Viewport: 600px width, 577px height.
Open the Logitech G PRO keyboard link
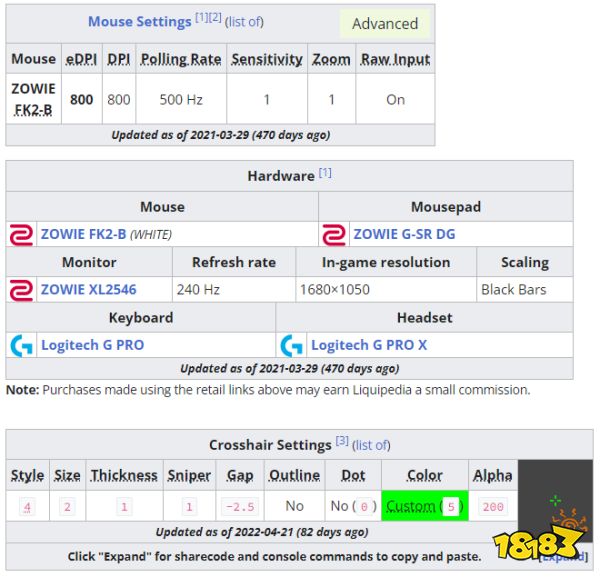tap(93, 345)
